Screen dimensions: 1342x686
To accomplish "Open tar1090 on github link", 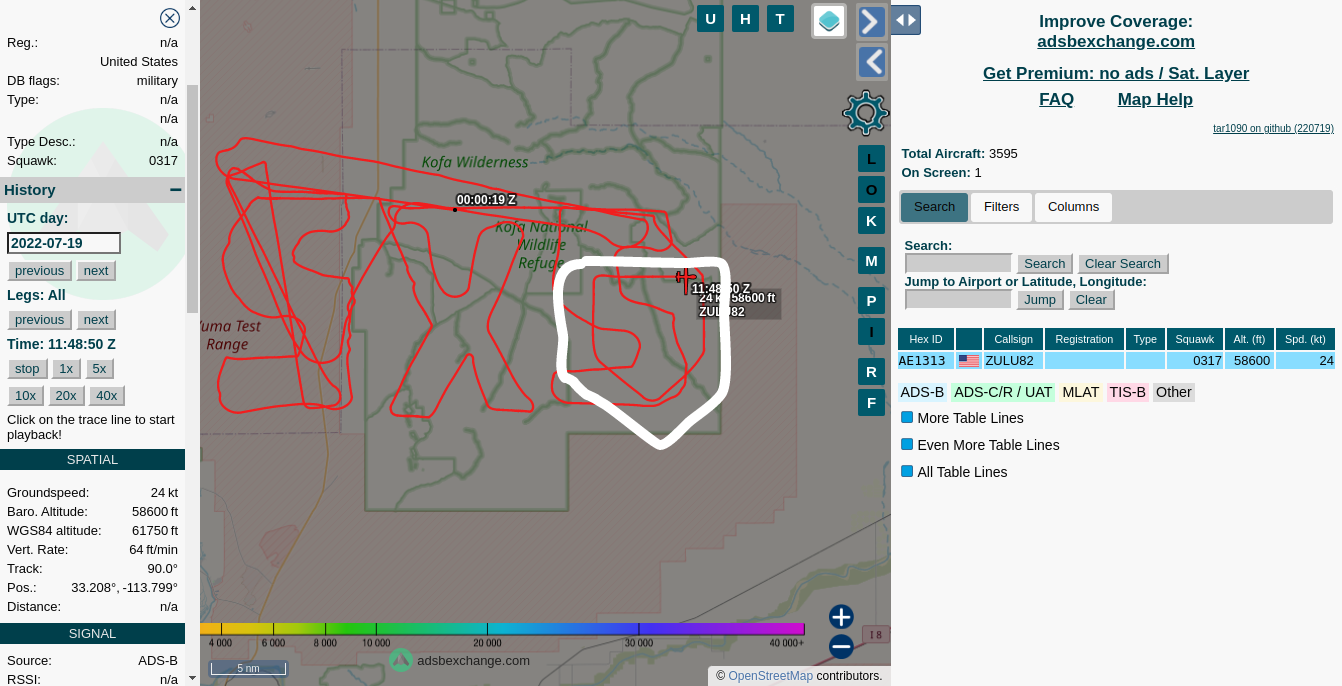I will (1273, 128).
